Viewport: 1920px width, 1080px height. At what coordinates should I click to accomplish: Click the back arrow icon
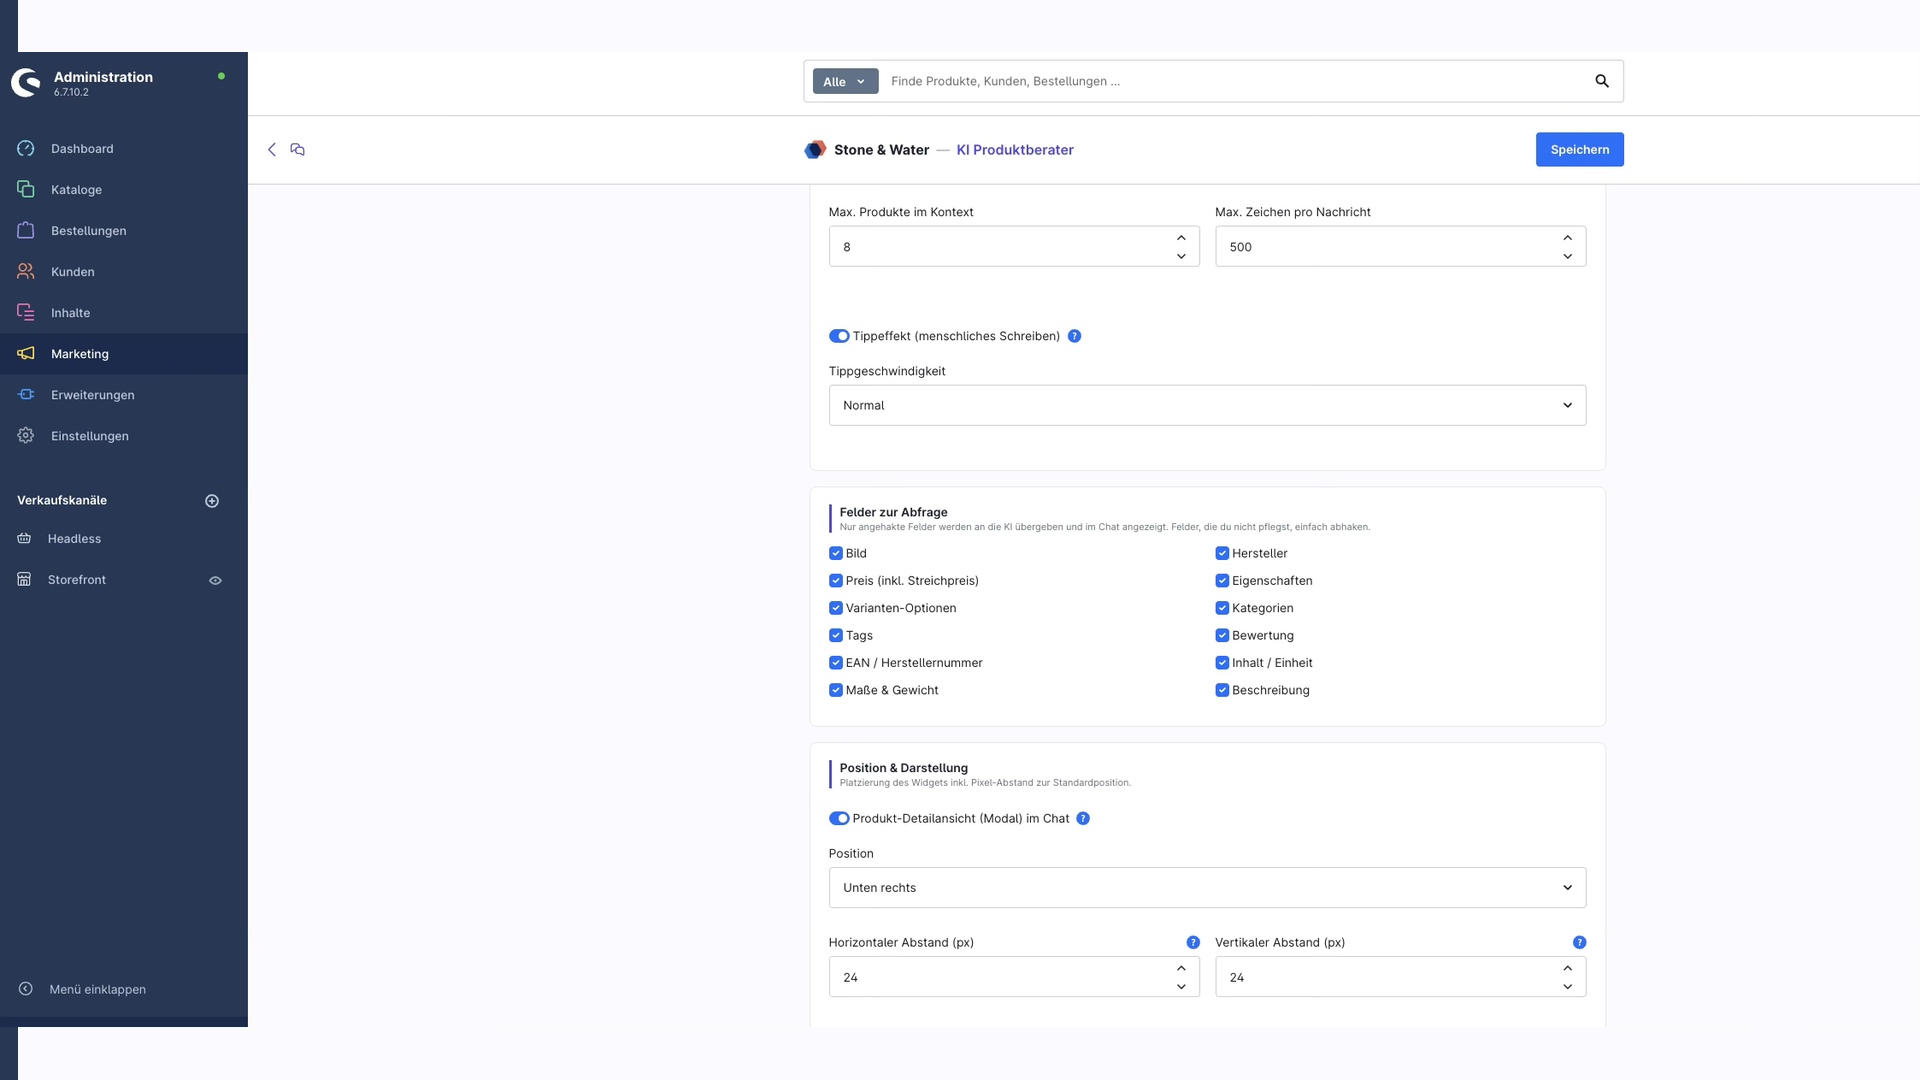271,150
